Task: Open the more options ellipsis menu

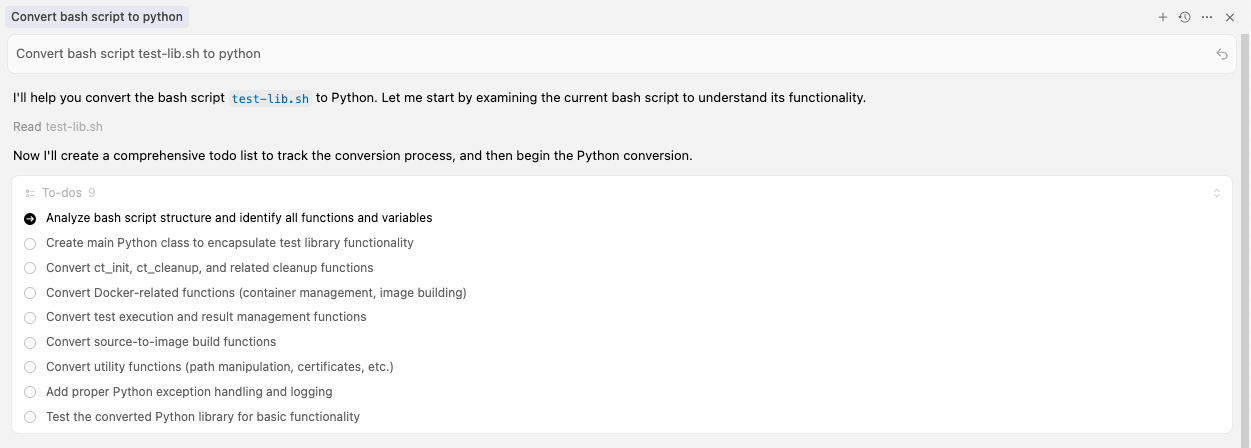Action: (1207, 17)
